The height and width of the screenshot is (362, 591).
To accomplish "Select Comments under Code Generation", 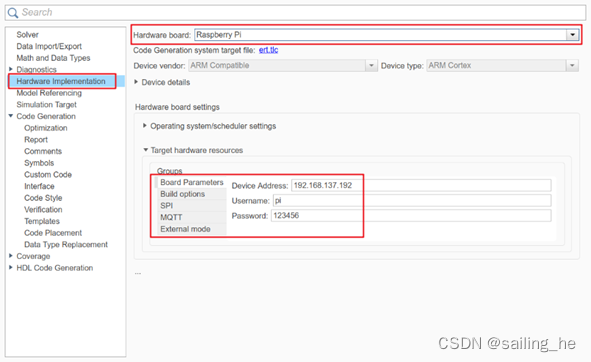I will (x=43, y=152).
